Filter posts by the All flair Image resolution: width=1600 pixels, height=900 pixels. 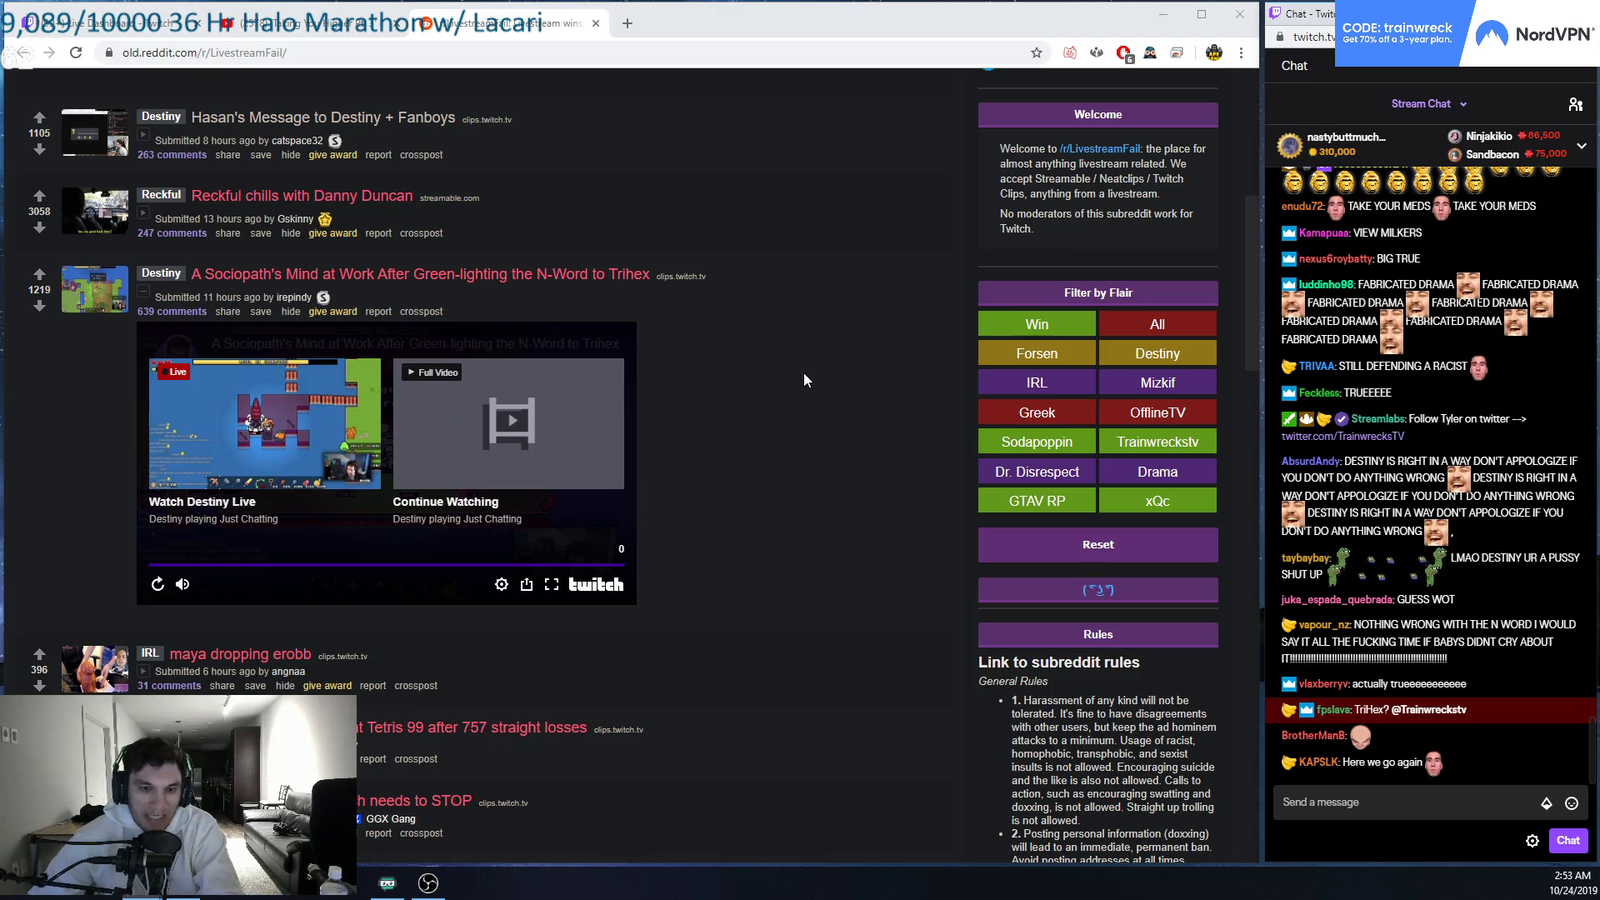click(1158, 324)
